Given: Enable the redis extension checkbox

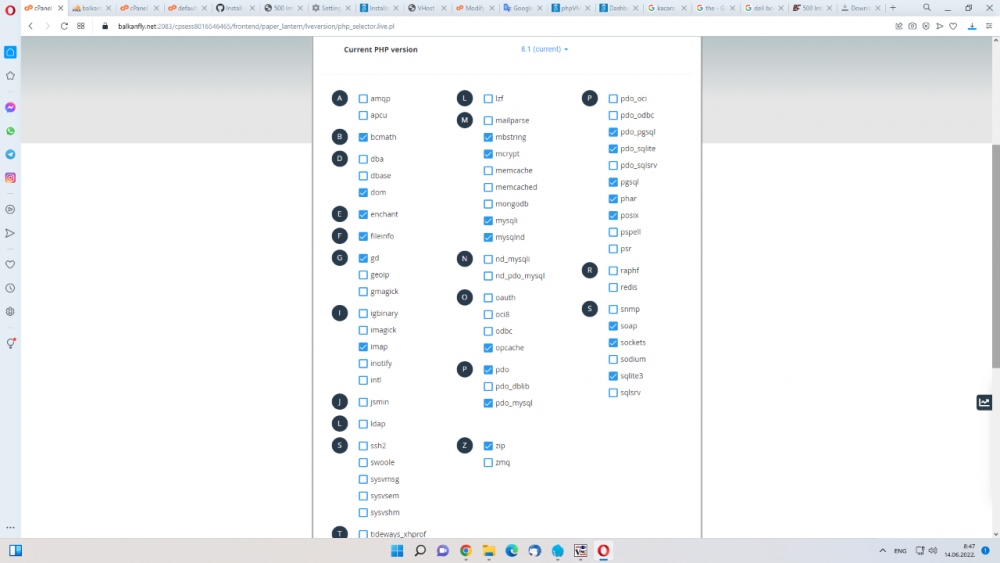Looking at the screenshot, I should click(613, 287).
